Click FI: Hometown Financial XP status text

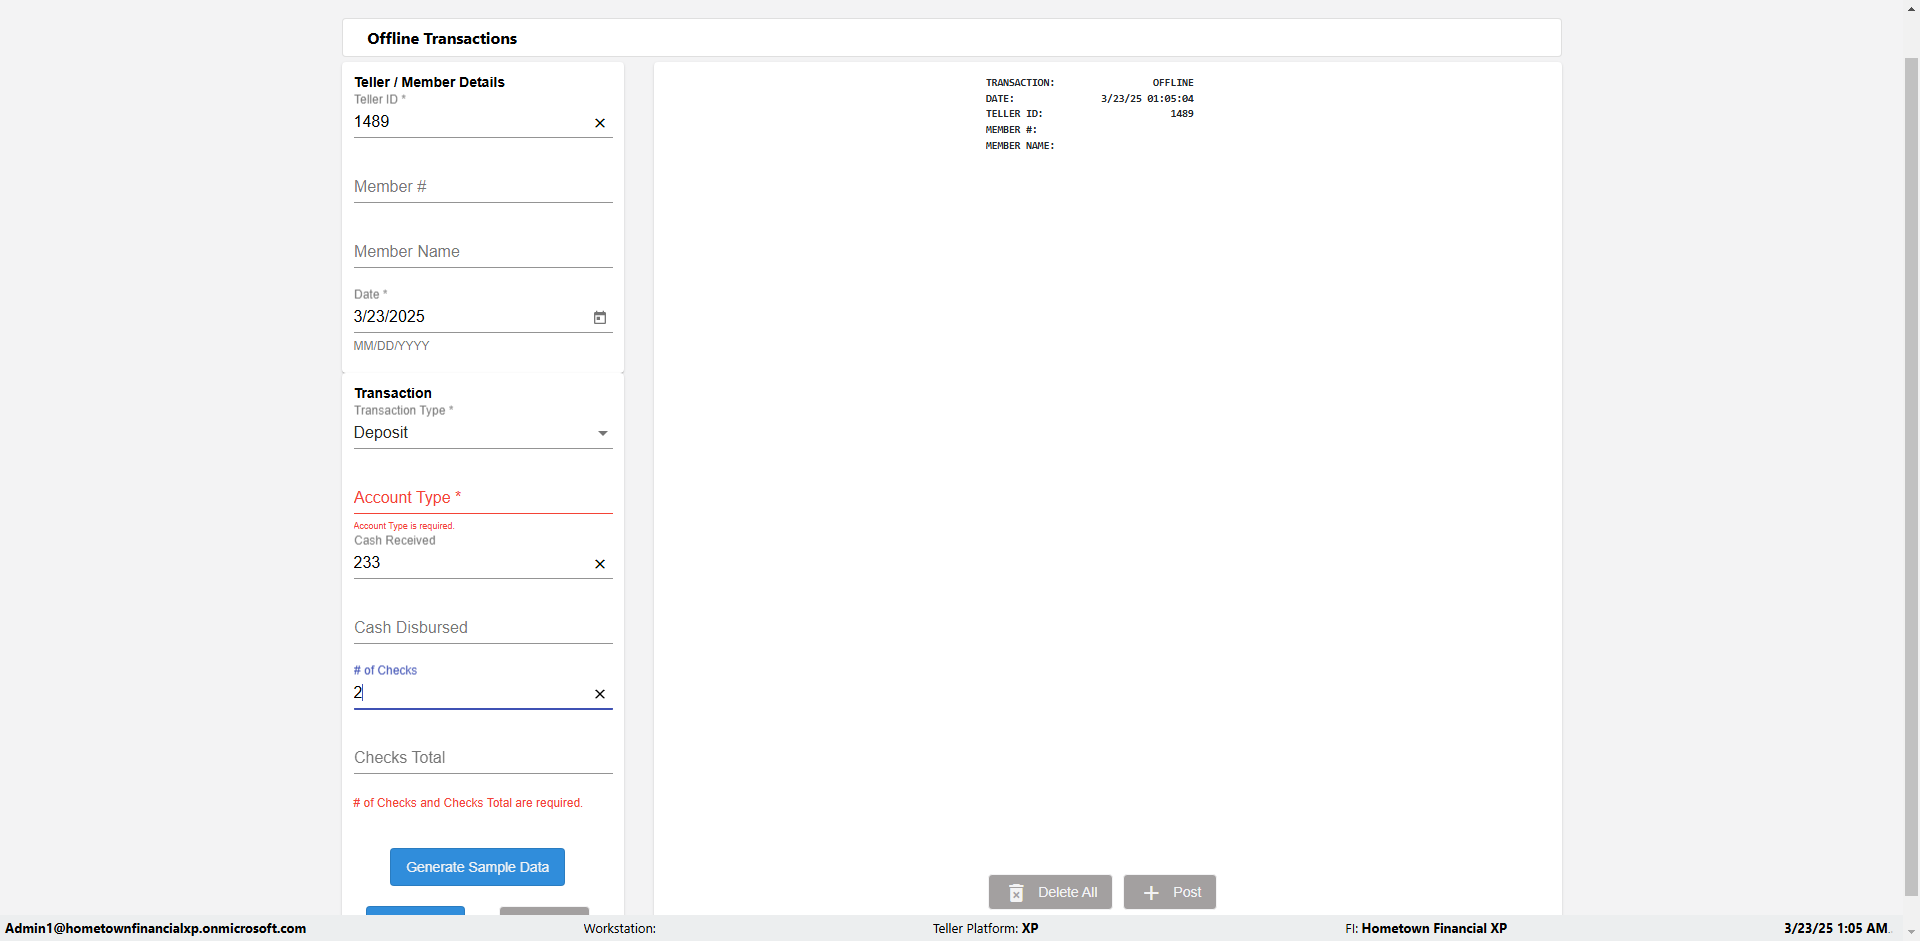[1426, 929]
